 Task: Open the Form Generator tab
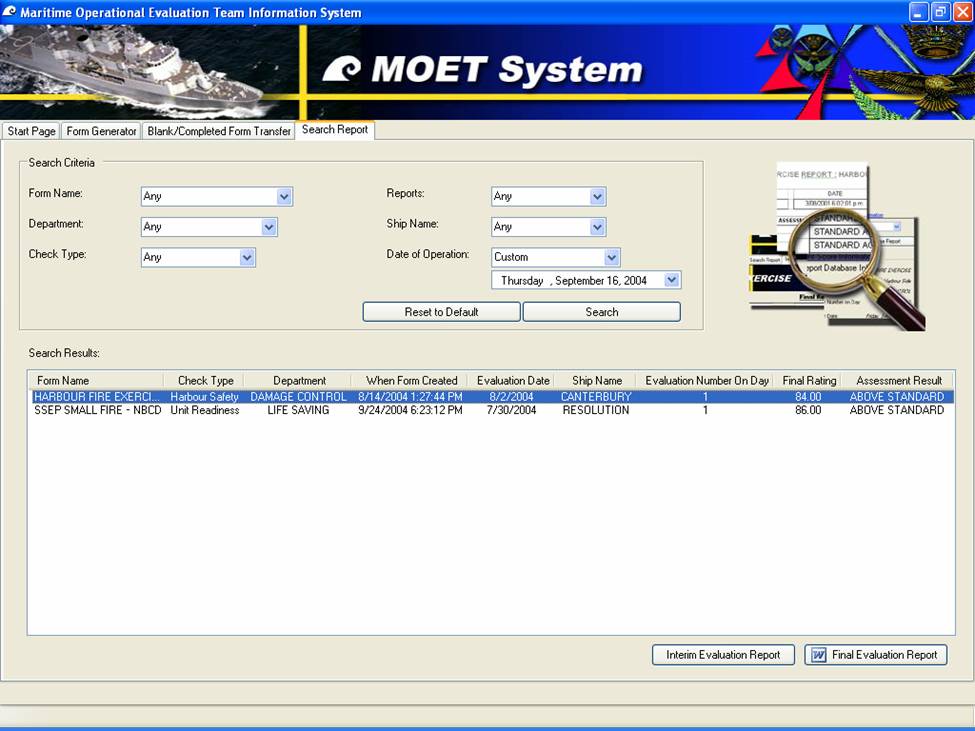point(101,131)
